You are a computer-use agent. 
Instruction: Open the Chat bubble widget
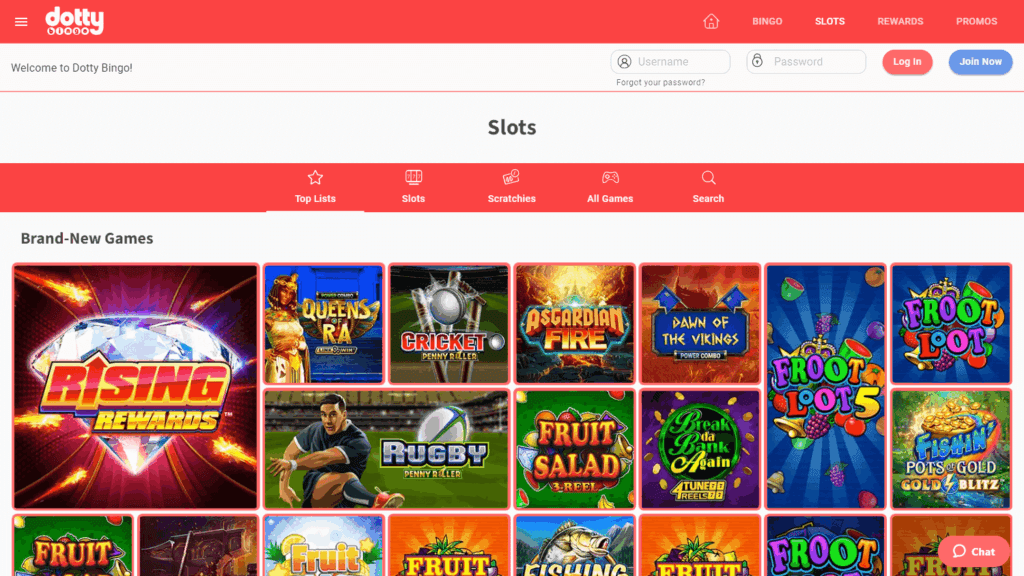[x=974, y=552]
